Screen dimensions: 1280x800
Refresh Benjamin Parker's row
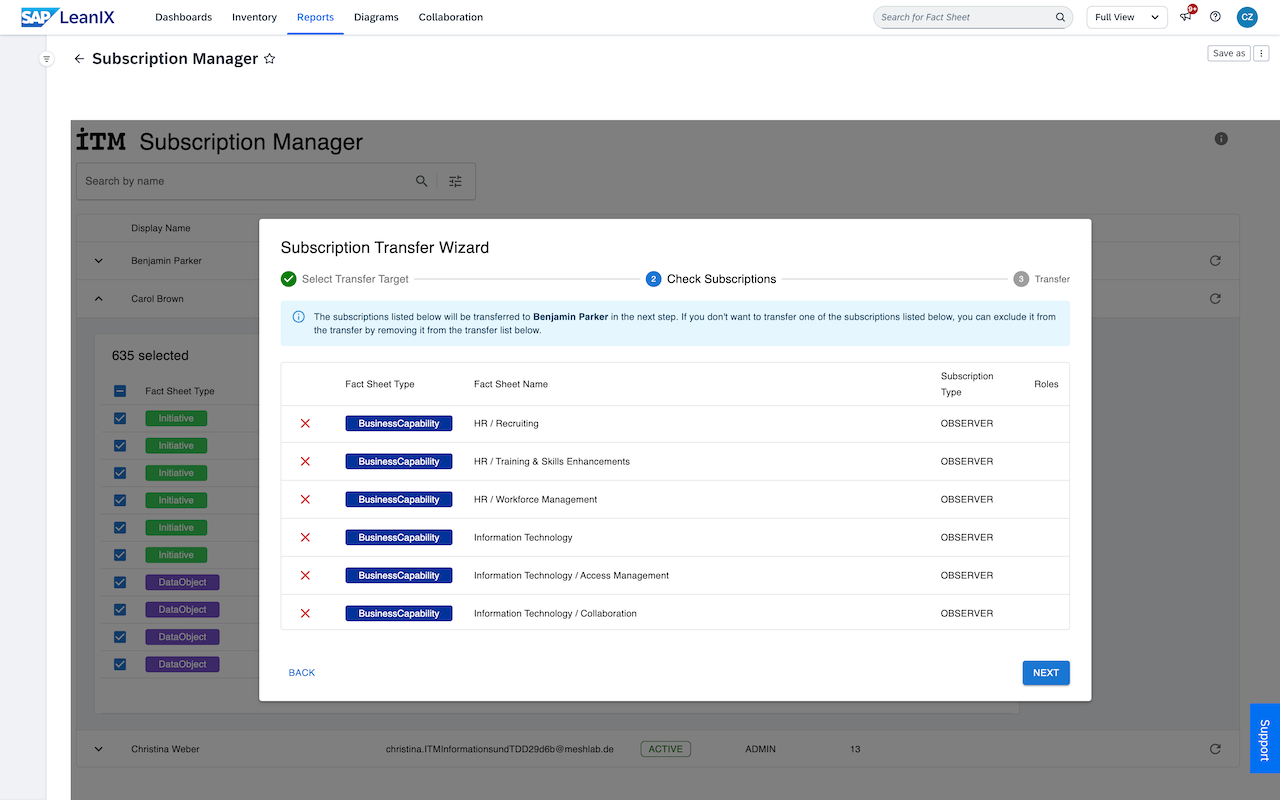coord(1215,261)
